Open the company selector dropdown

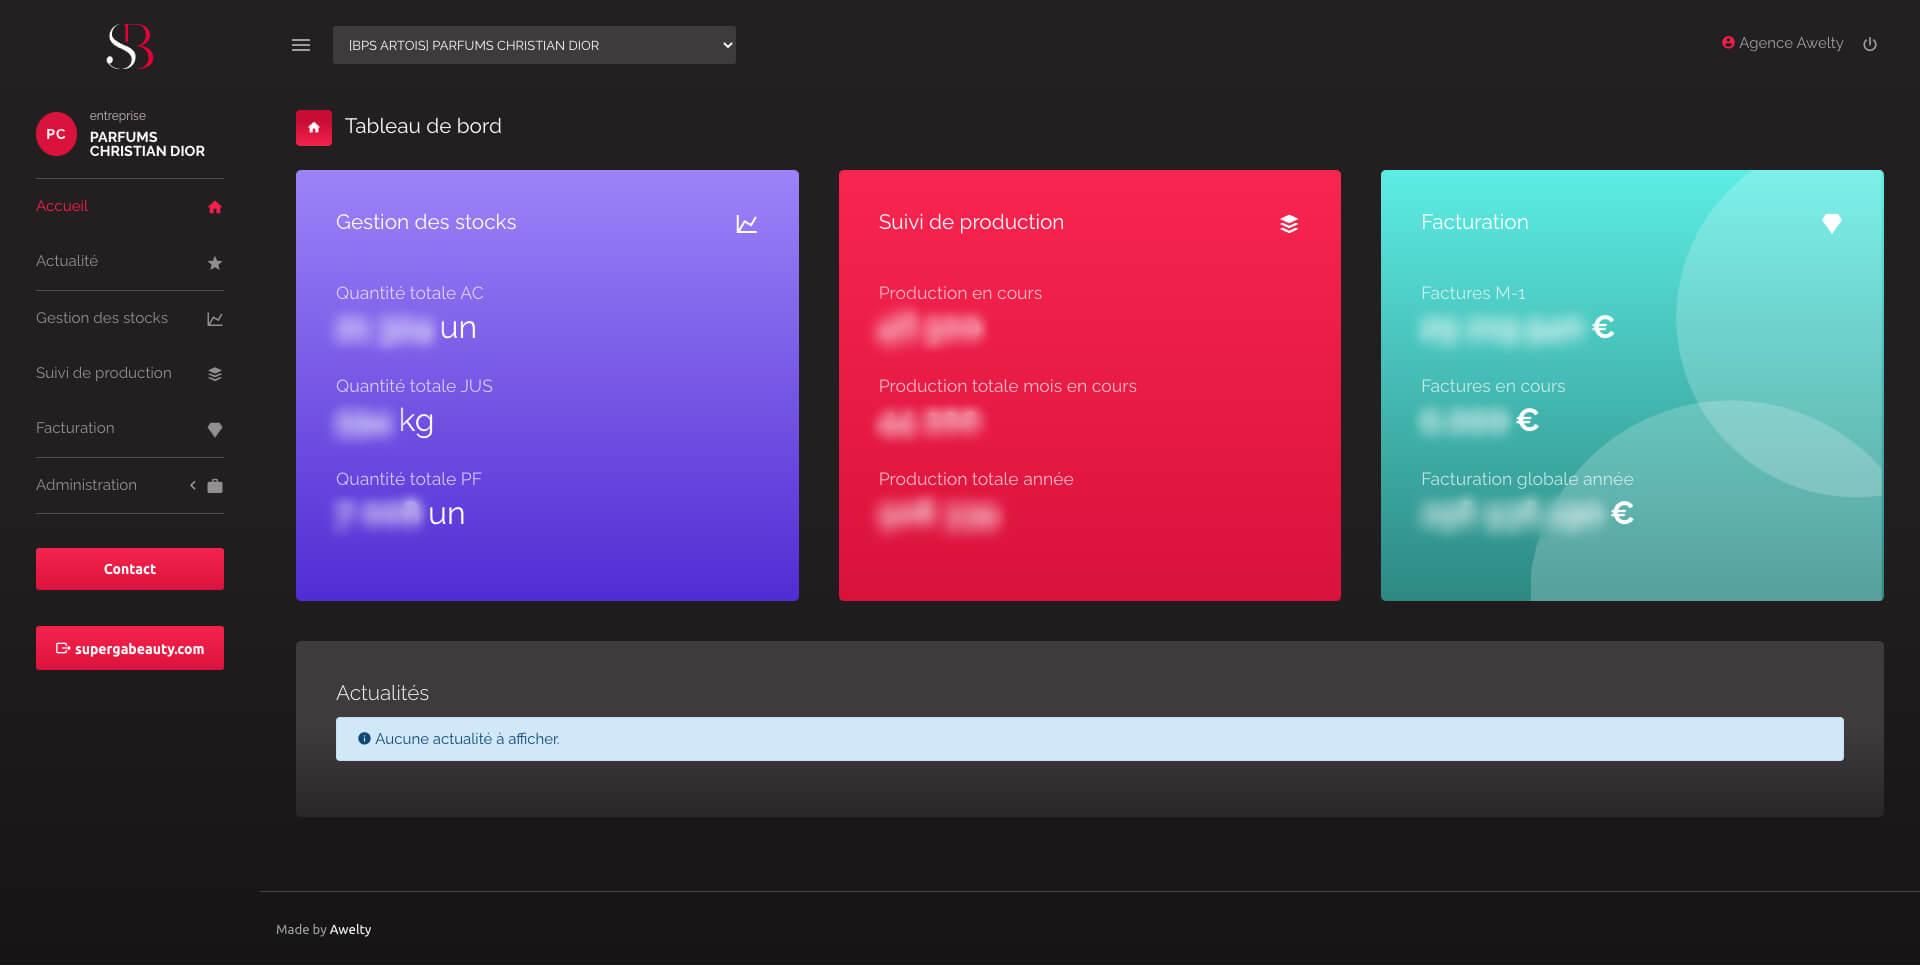pos(534,45)
